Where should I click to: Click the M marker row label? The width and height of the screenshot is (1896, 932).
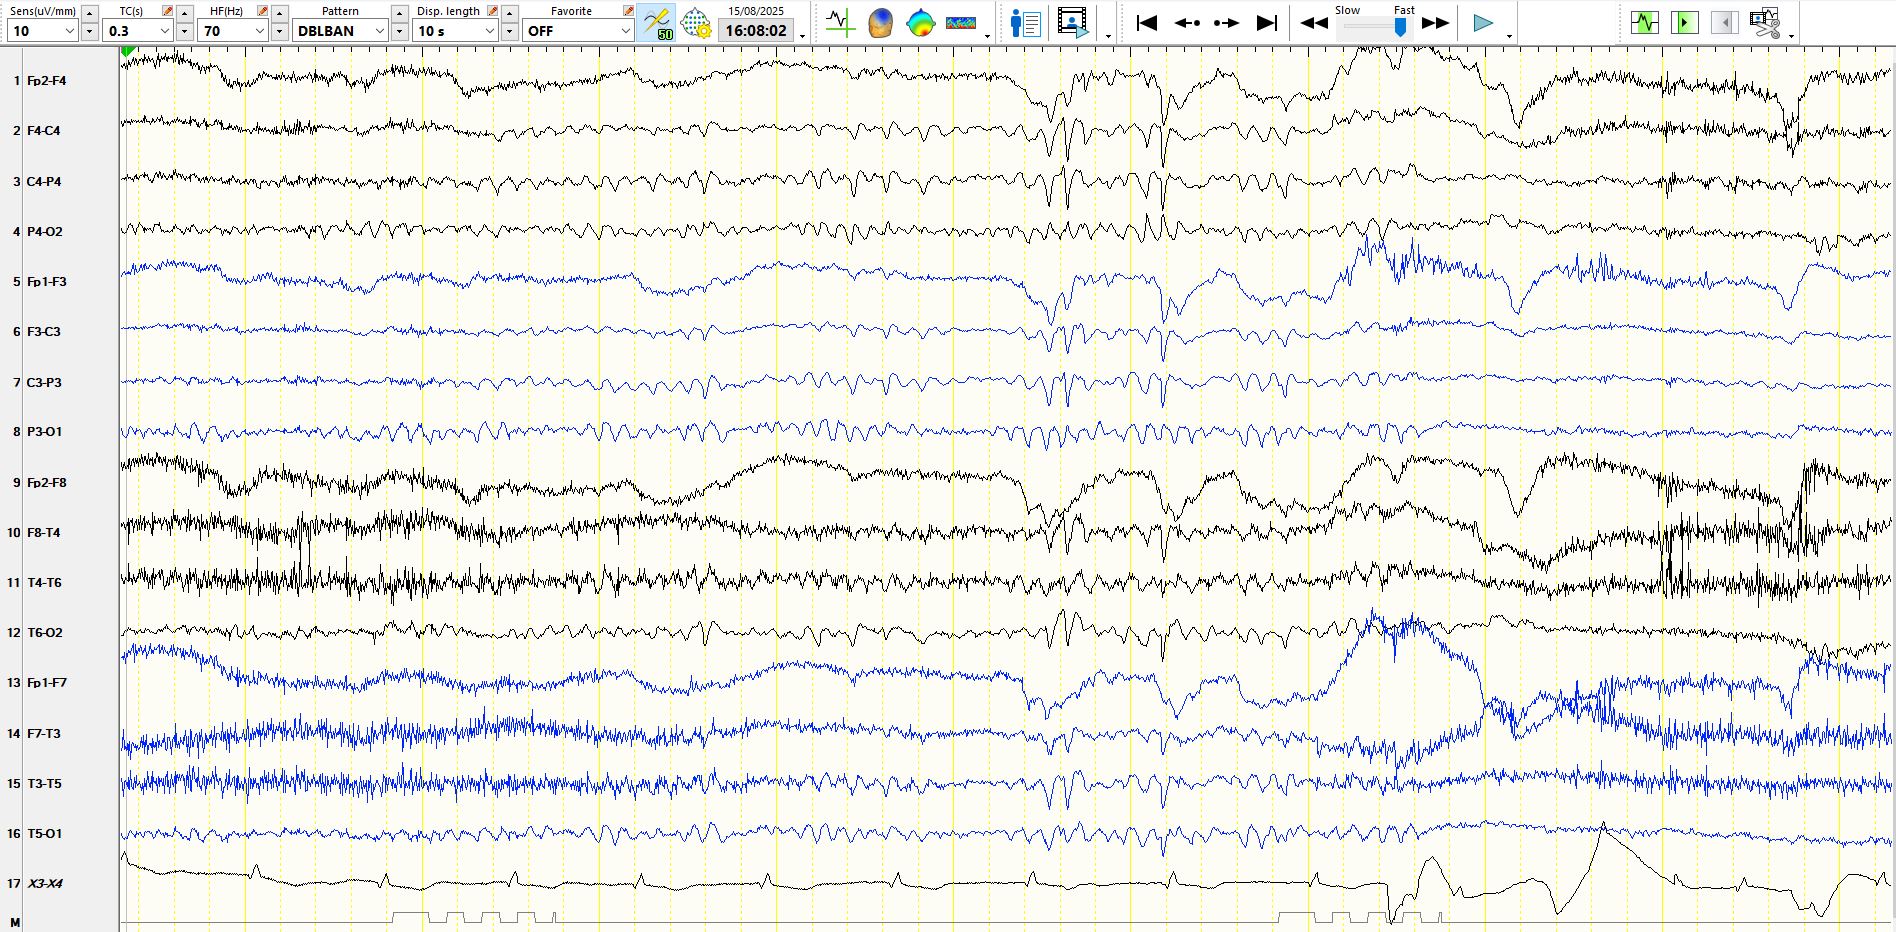tap(15, 922)
